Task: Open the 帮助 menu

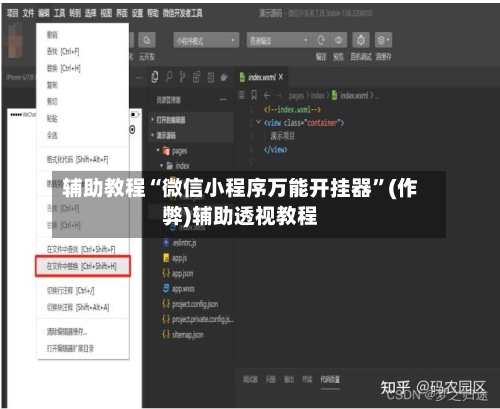Action: click(x=153, y=13)
